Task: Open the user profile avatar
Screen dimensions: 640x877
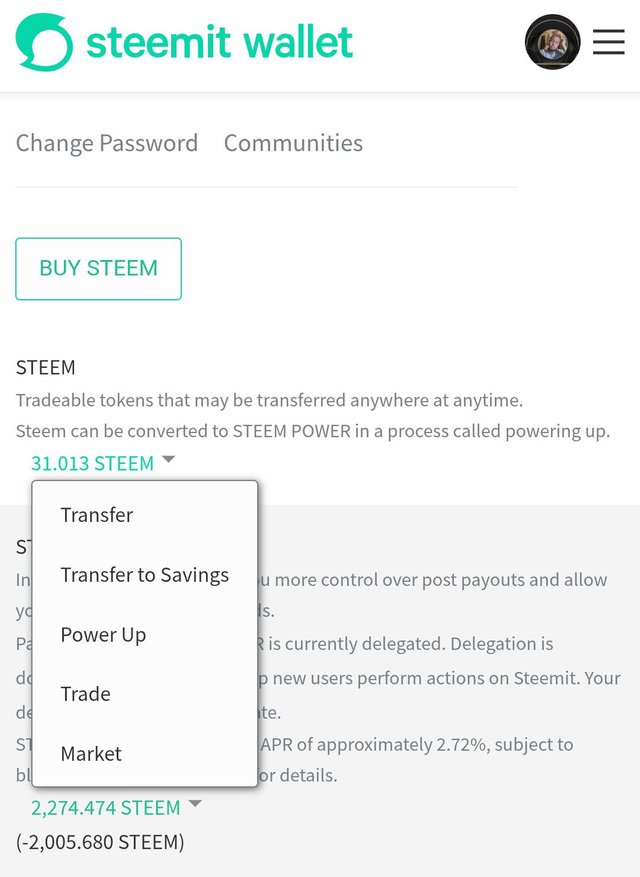Action: (552, 42)
